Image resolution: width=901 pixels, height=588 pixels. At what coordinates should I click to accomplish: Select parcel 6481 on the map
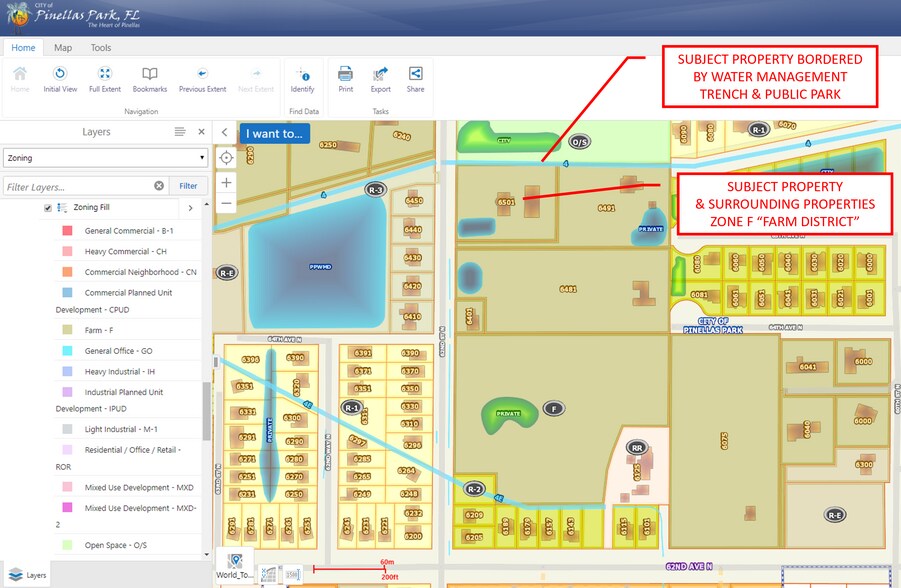coord(568,289)
